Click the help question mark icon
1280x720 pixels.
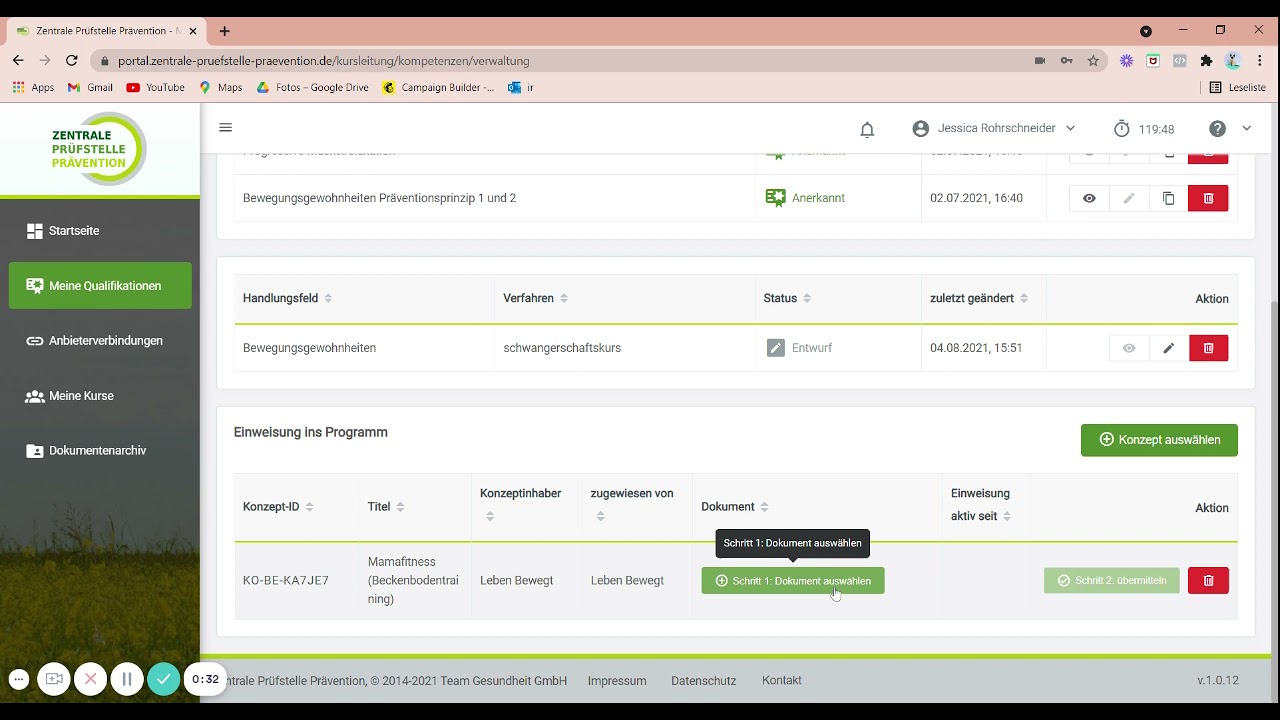pyautogui.click(x=1217, y=128)
